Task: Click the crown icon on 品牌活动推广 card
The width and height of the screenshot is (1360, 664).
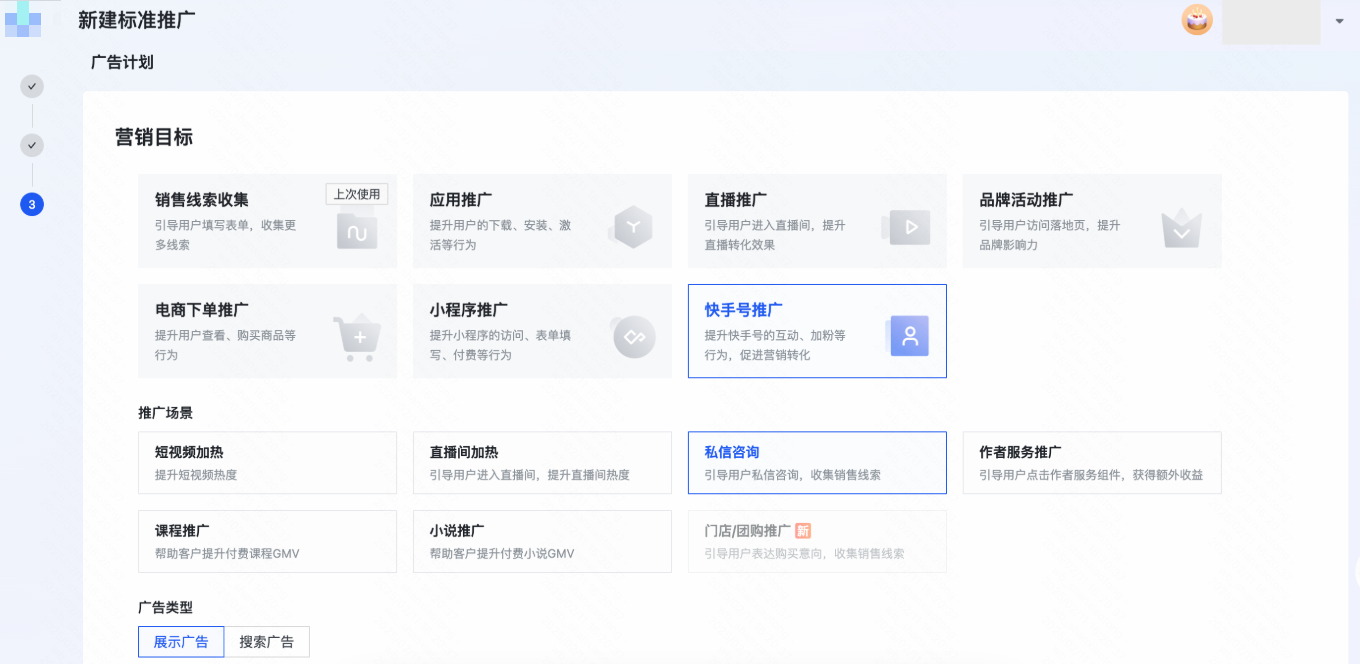Action: tap(1181, 227)
